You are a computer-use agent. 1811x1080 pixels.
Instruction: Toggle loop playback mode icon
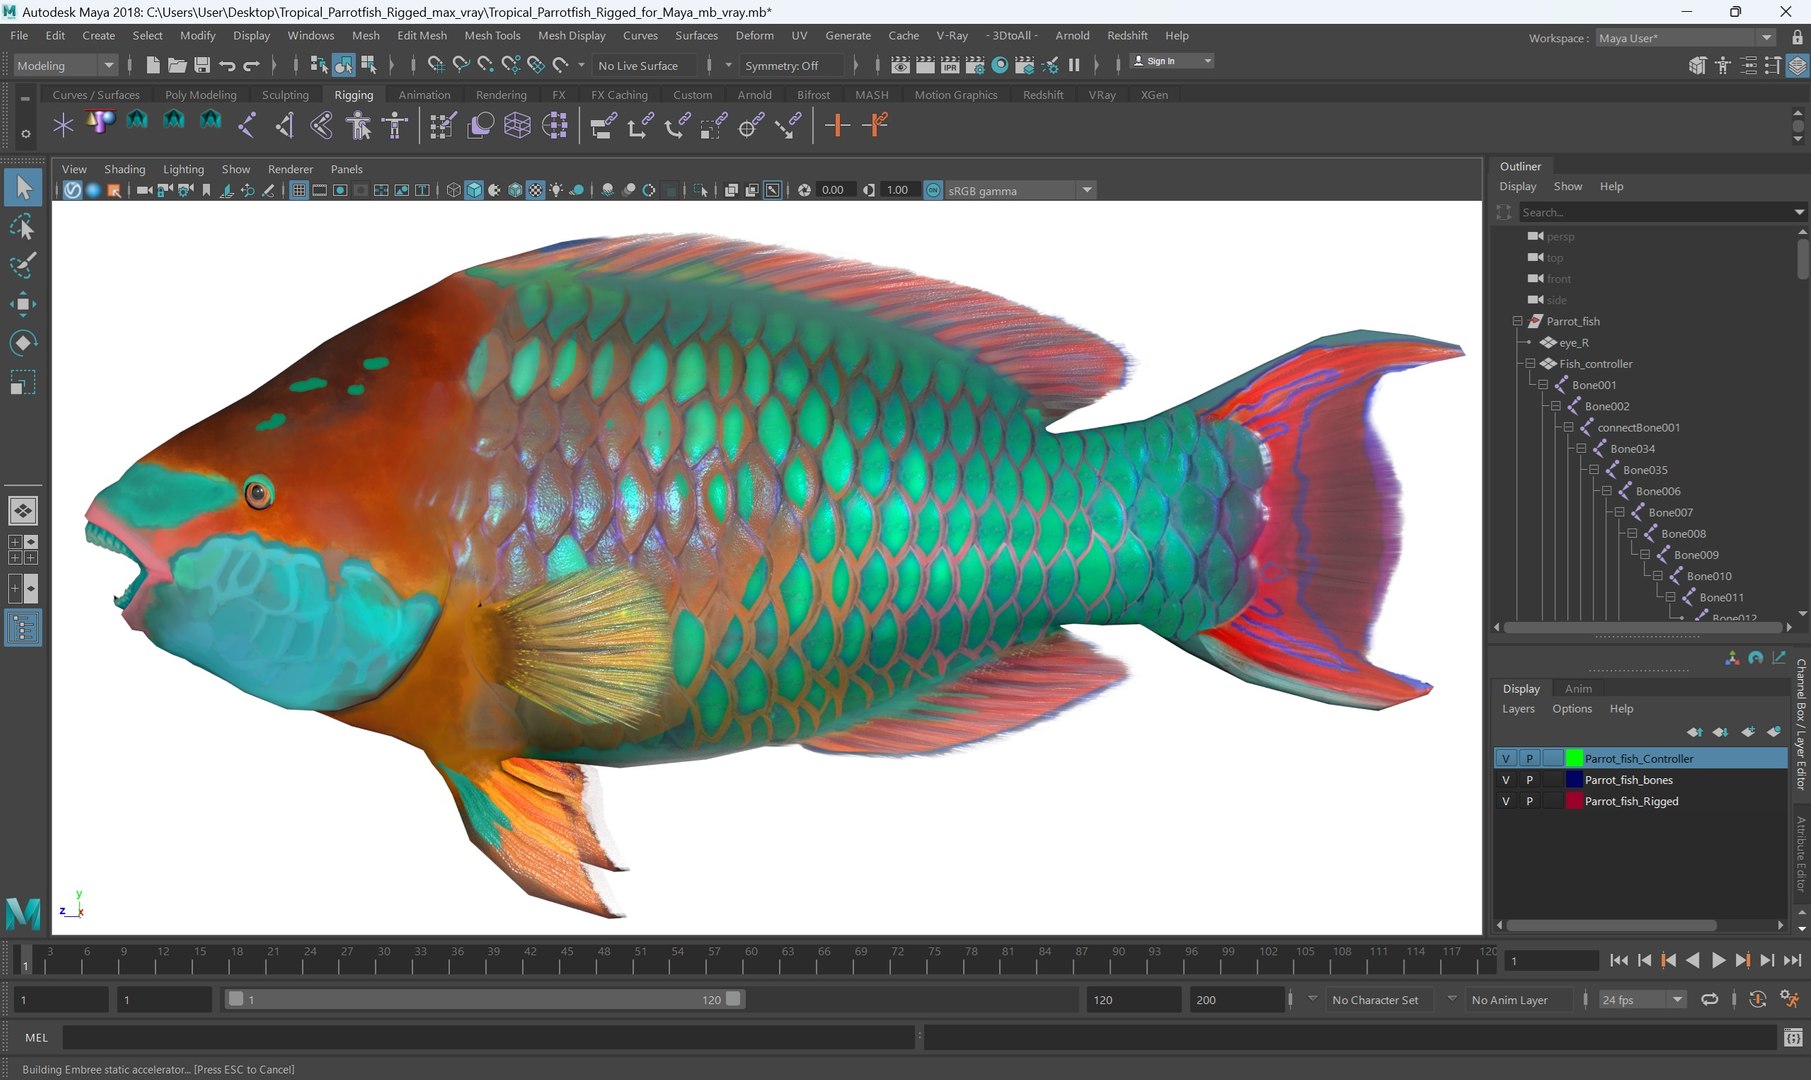1710,999
